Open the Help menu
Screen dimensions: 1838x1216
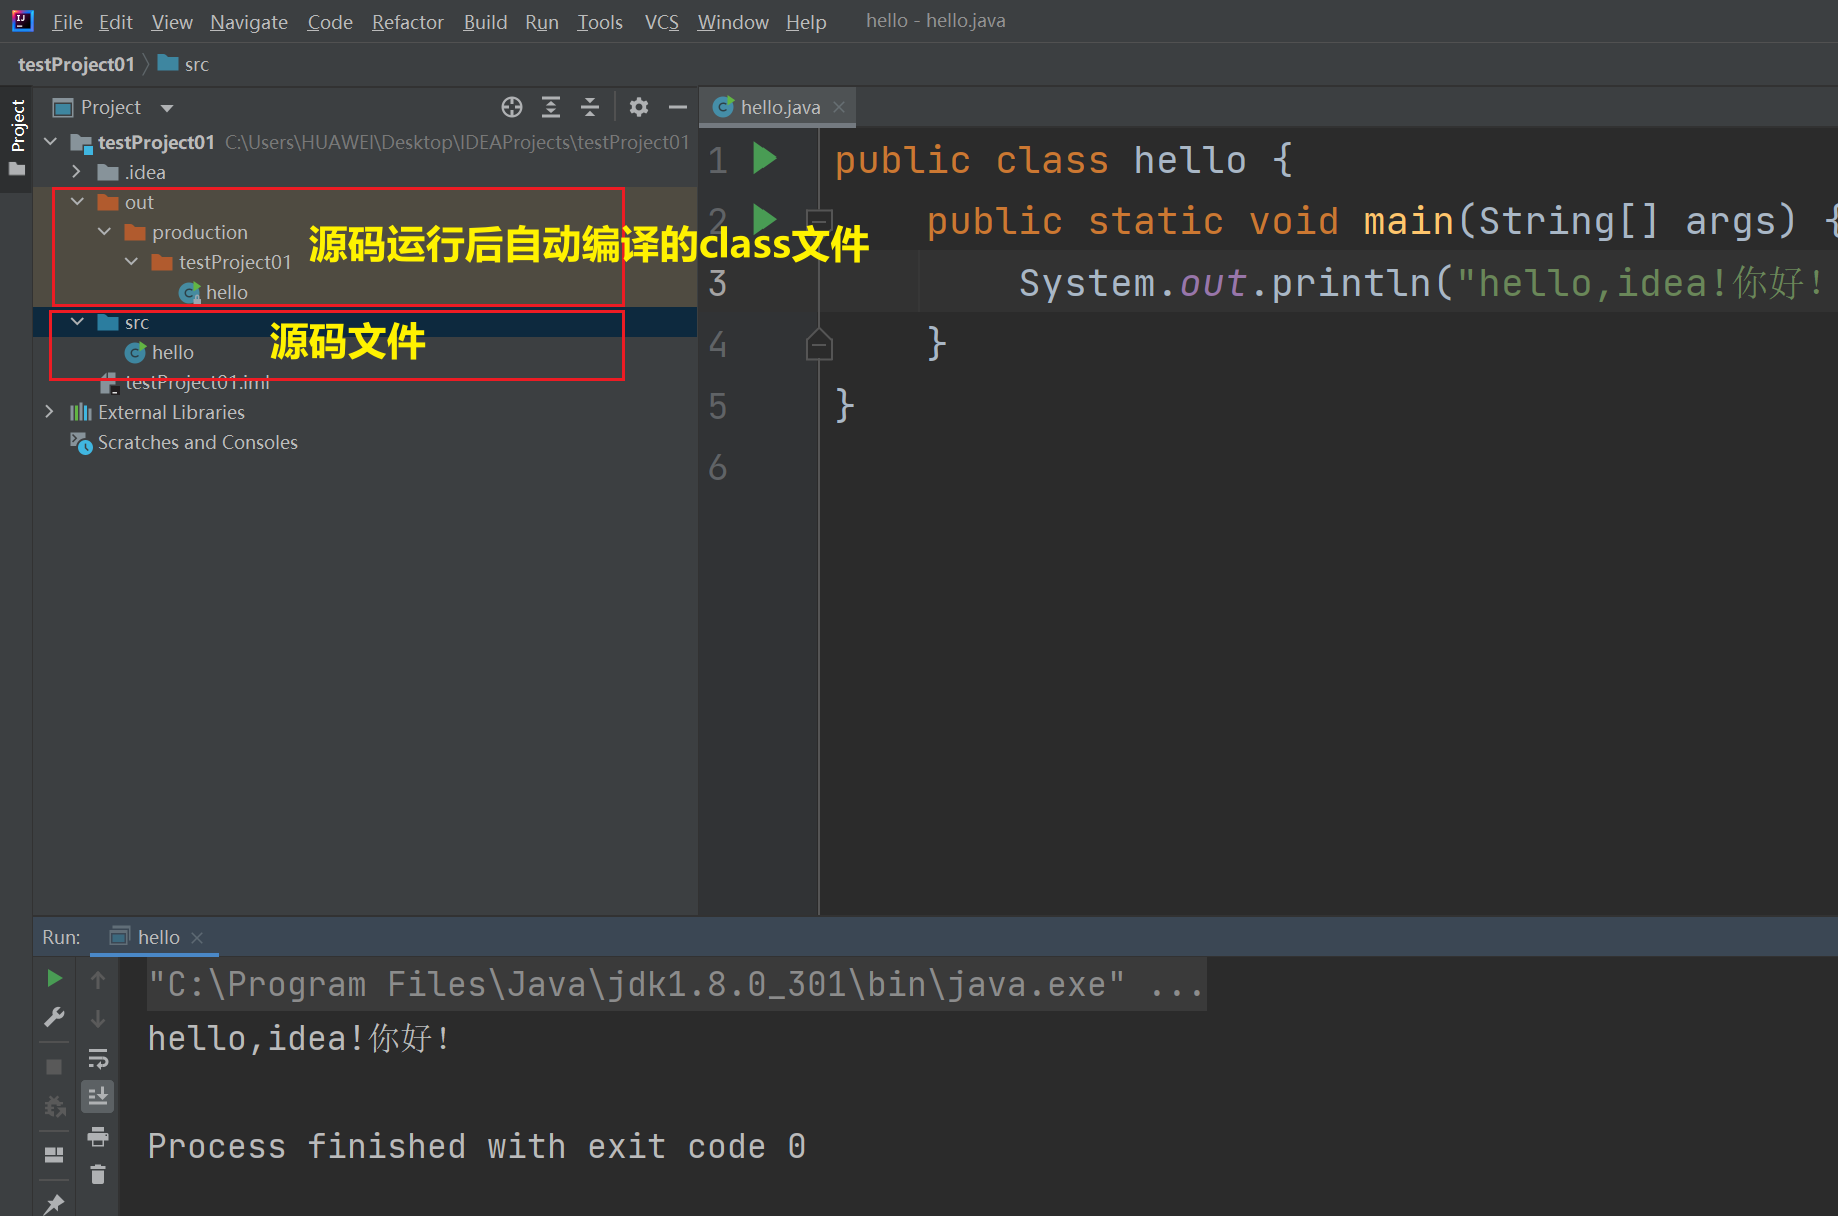[x=806, y=22]
